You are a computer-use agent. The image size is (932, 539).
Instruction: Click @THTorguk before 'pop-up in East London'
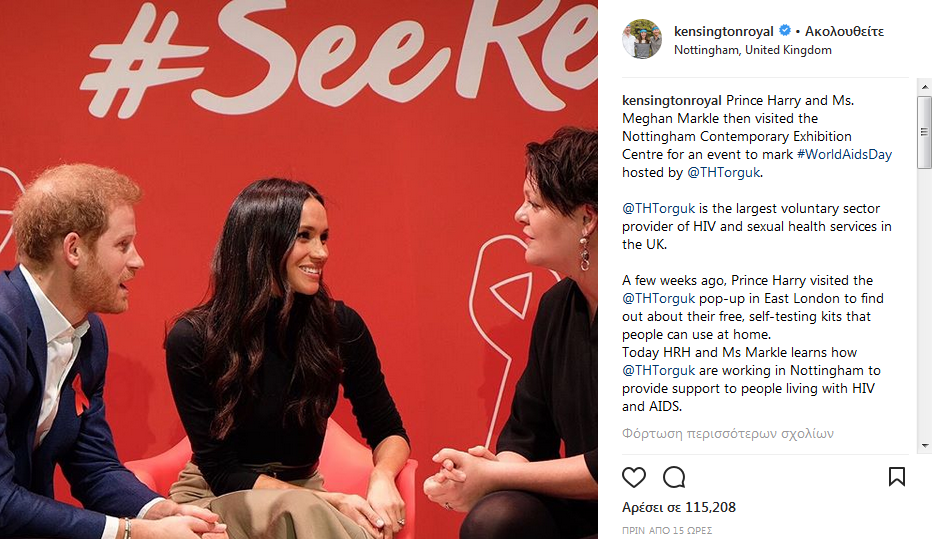point(658,298)
